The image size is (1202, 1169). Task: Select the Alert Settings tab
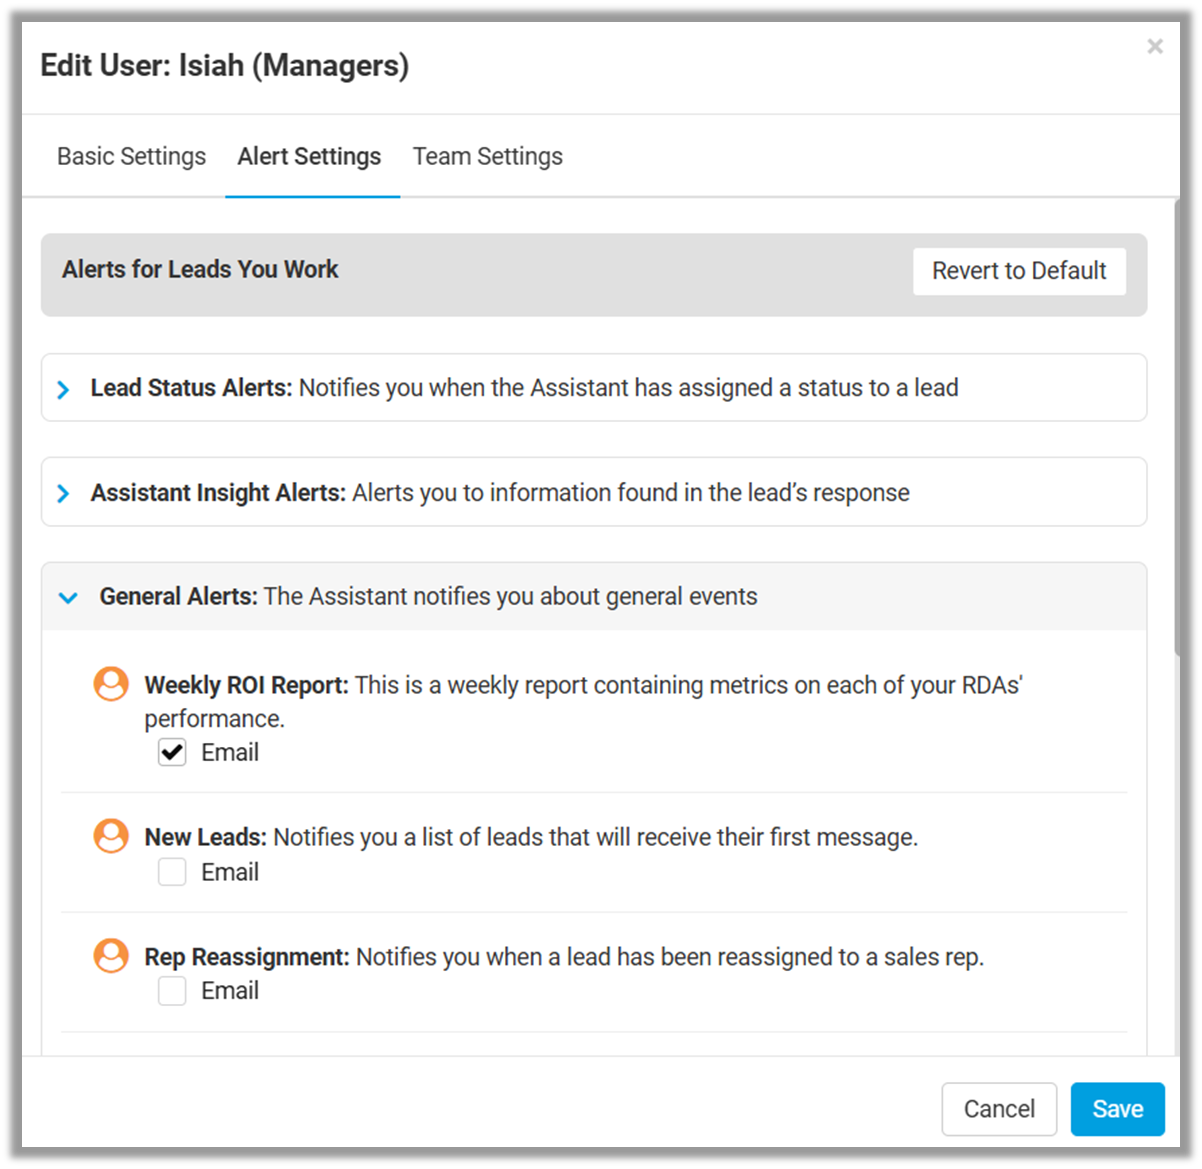(309, 157)
